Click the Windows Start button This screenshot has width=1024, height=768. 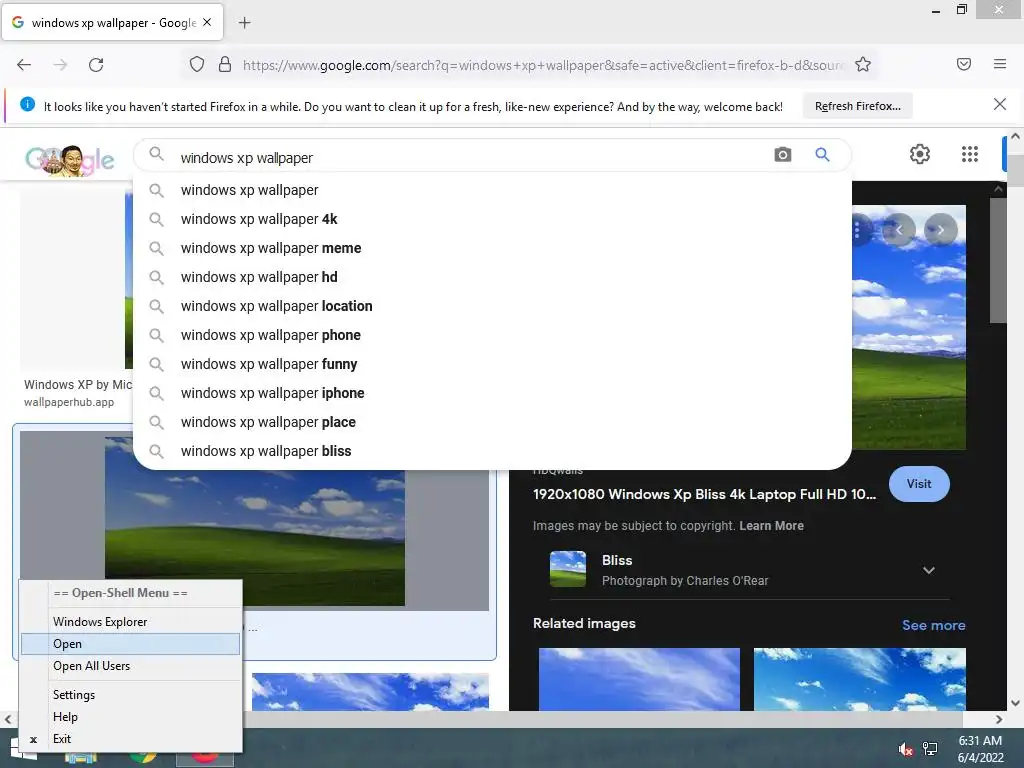point(22,750)
